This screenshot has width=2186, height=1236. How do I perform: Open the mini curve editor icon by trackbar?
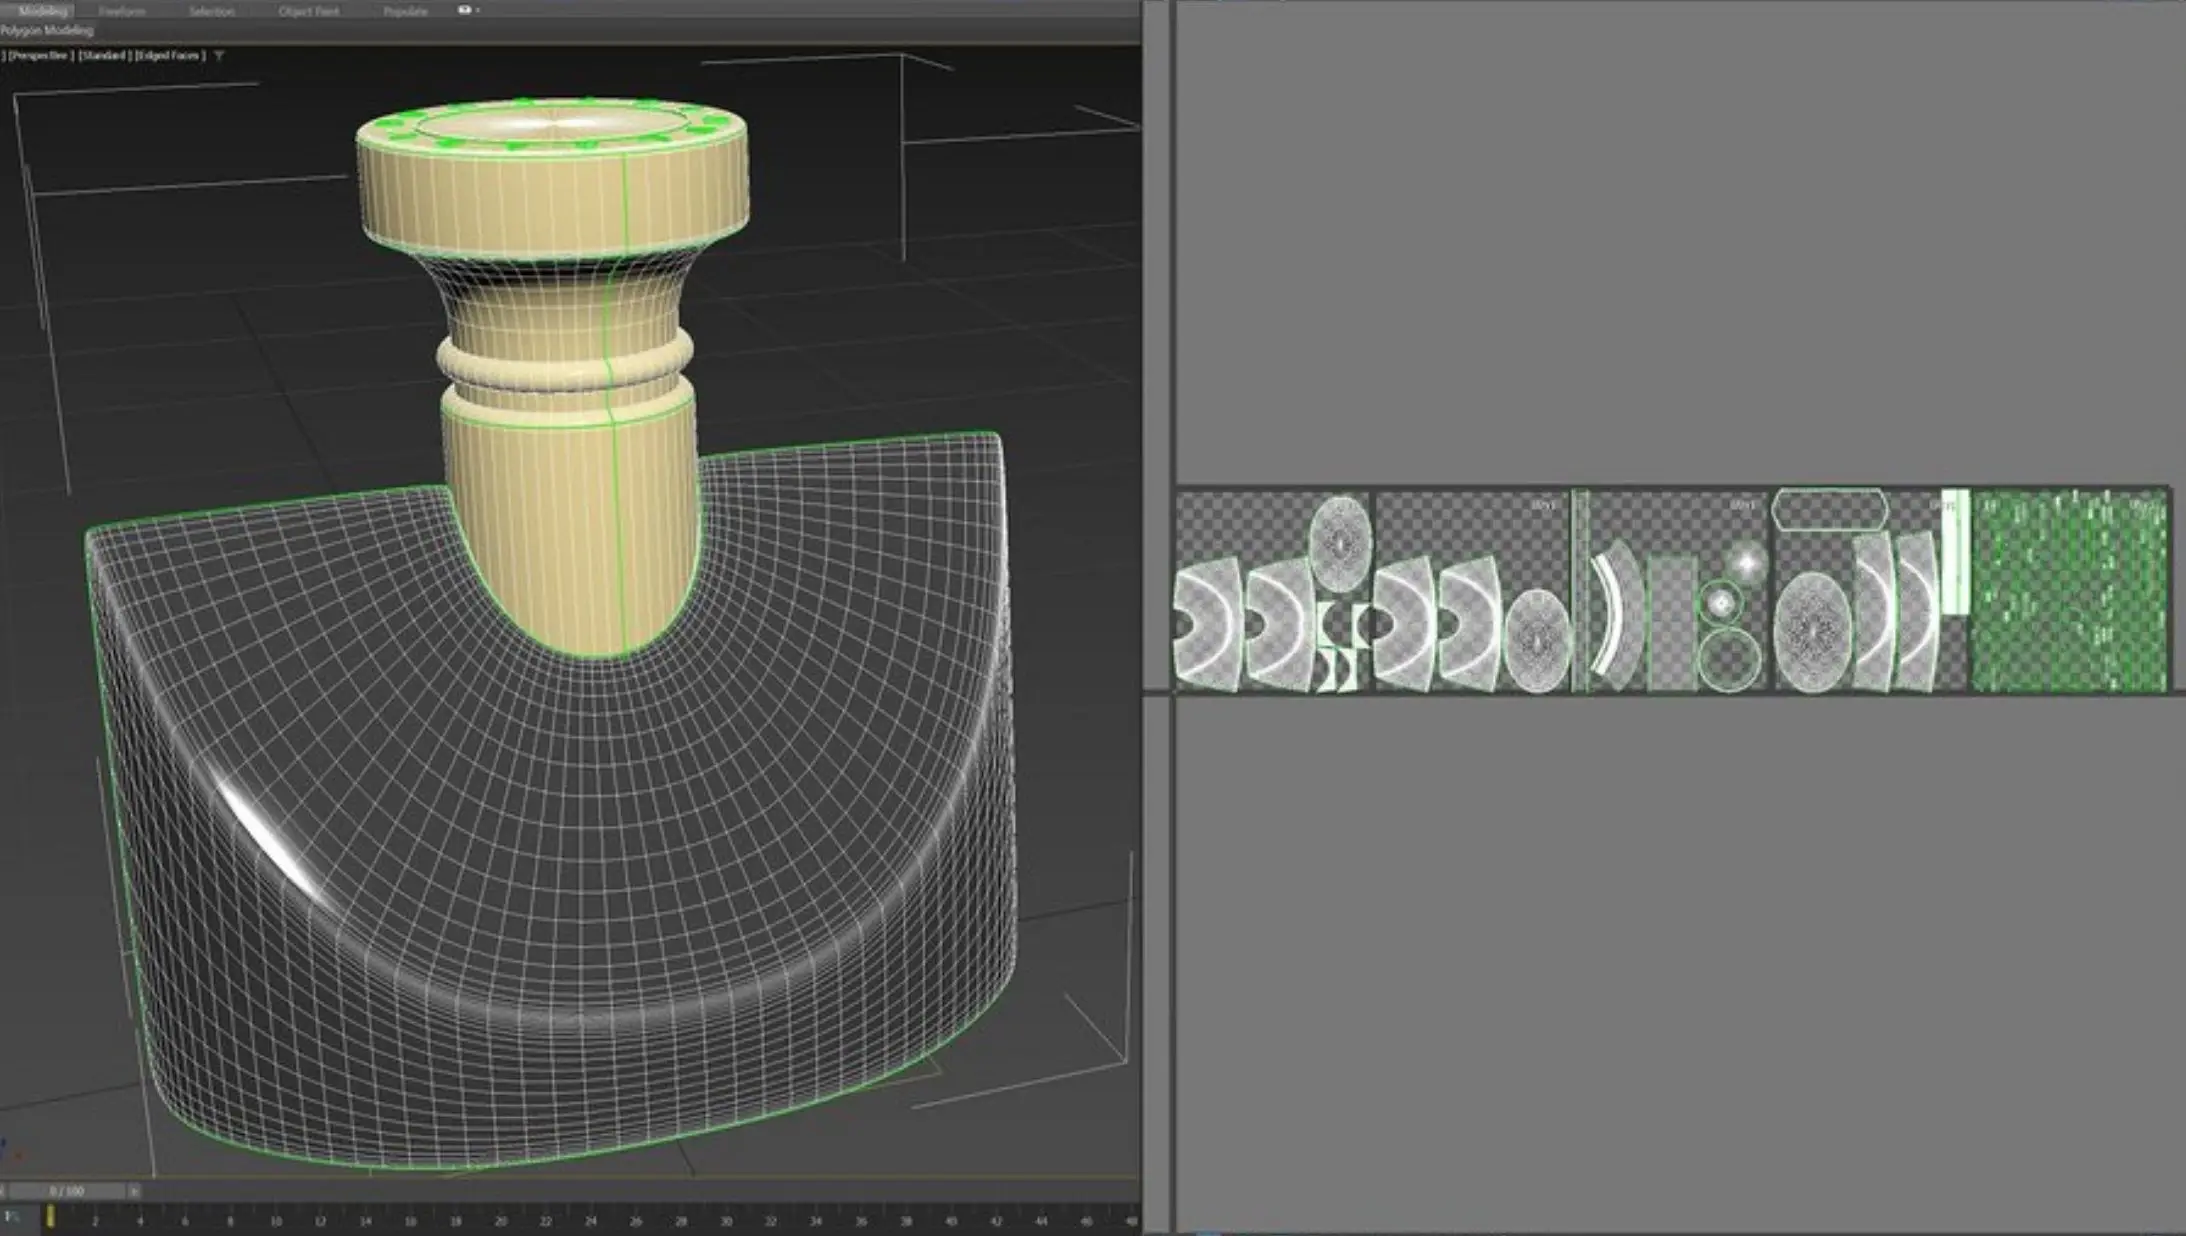click(x=12, y=1217)
